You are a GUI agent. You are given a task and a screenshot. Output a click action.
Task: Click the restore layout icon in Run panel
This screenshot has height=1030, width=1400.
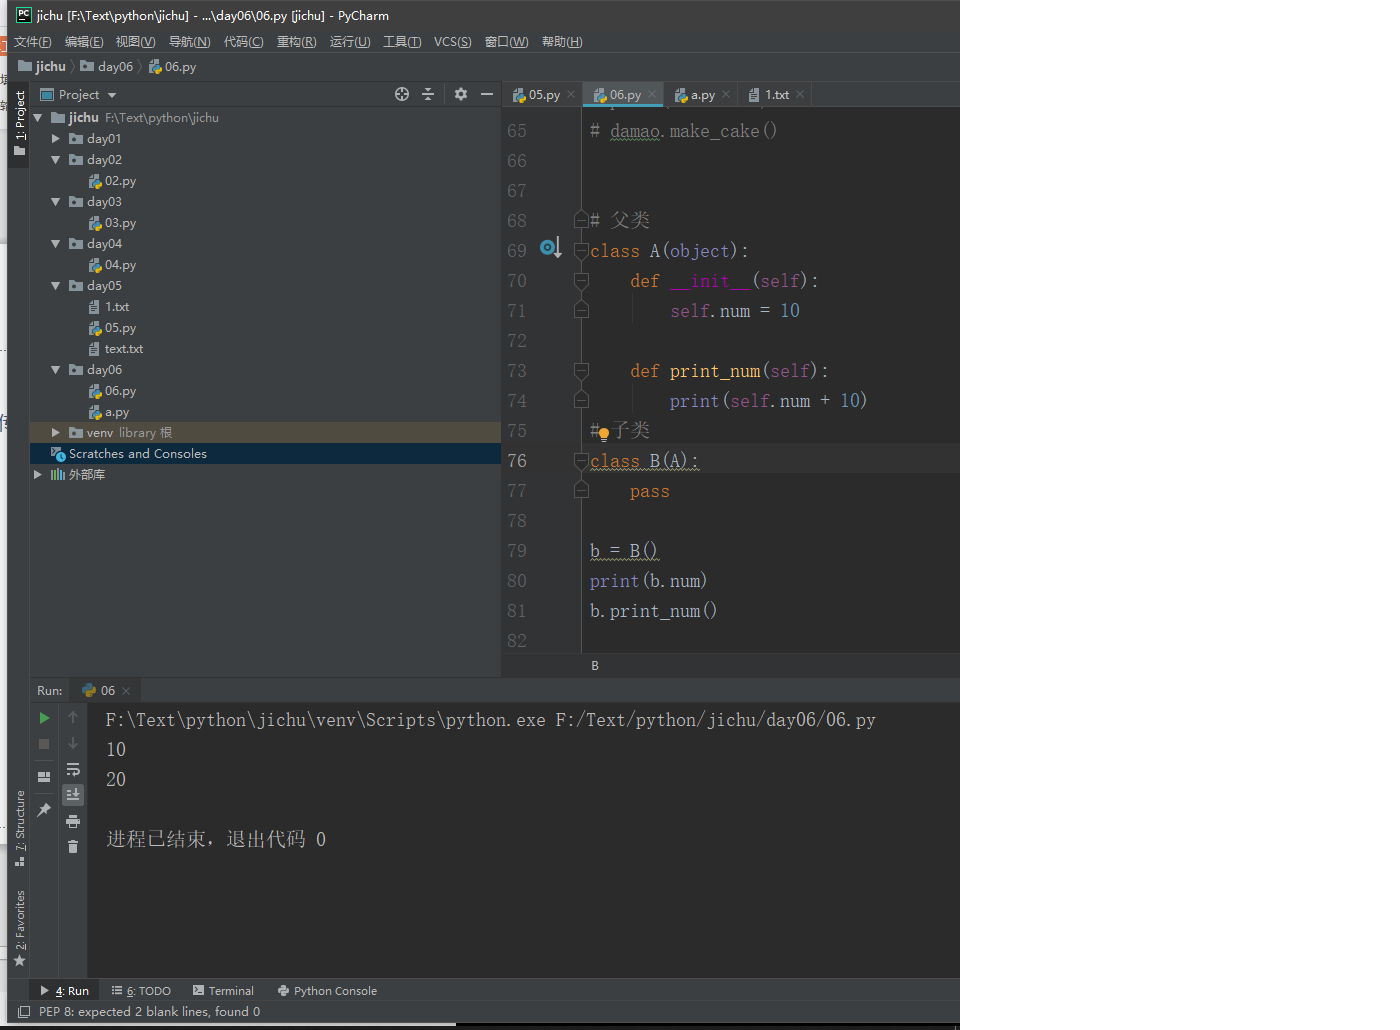(x=44, y=777)
